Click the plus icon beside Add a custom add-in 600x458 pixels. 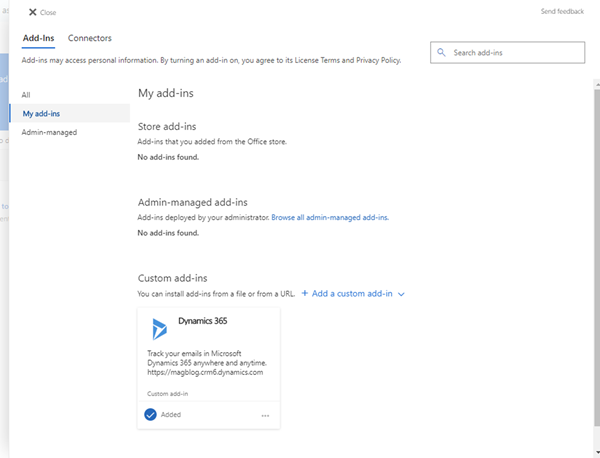305,294
